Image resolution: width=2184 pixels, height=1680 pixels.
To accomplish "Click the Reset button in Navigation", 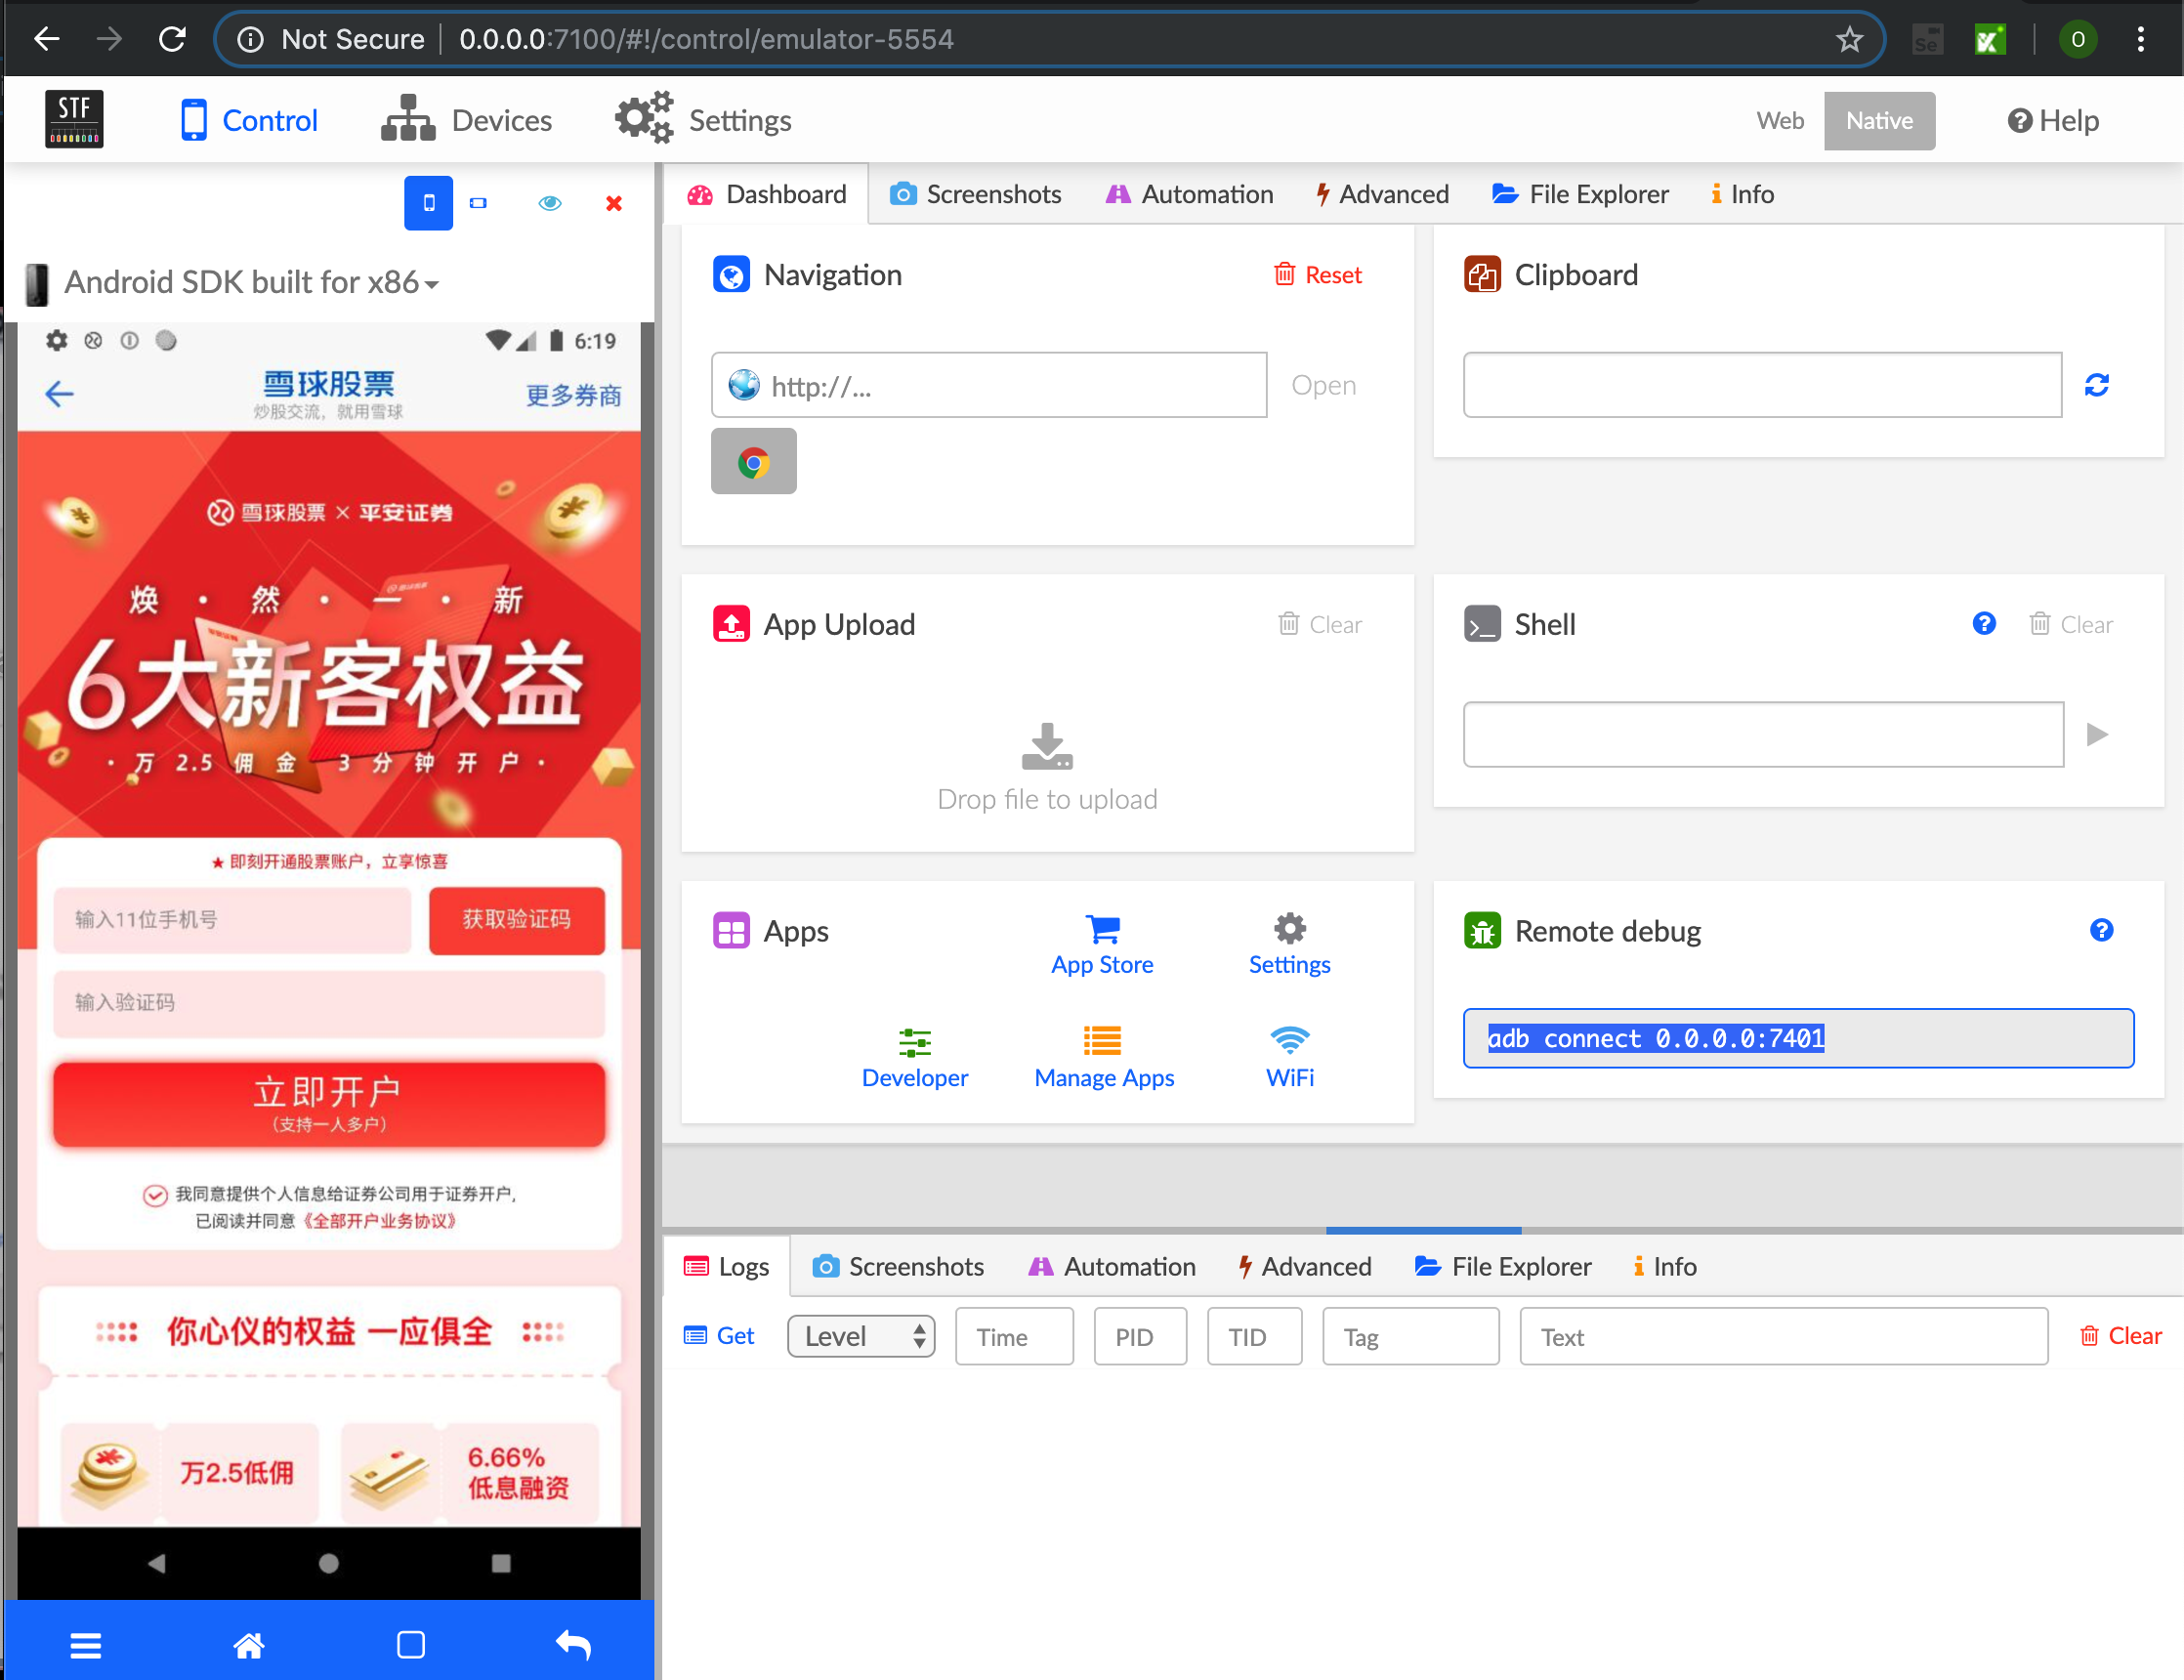I will pos(1317,275).
